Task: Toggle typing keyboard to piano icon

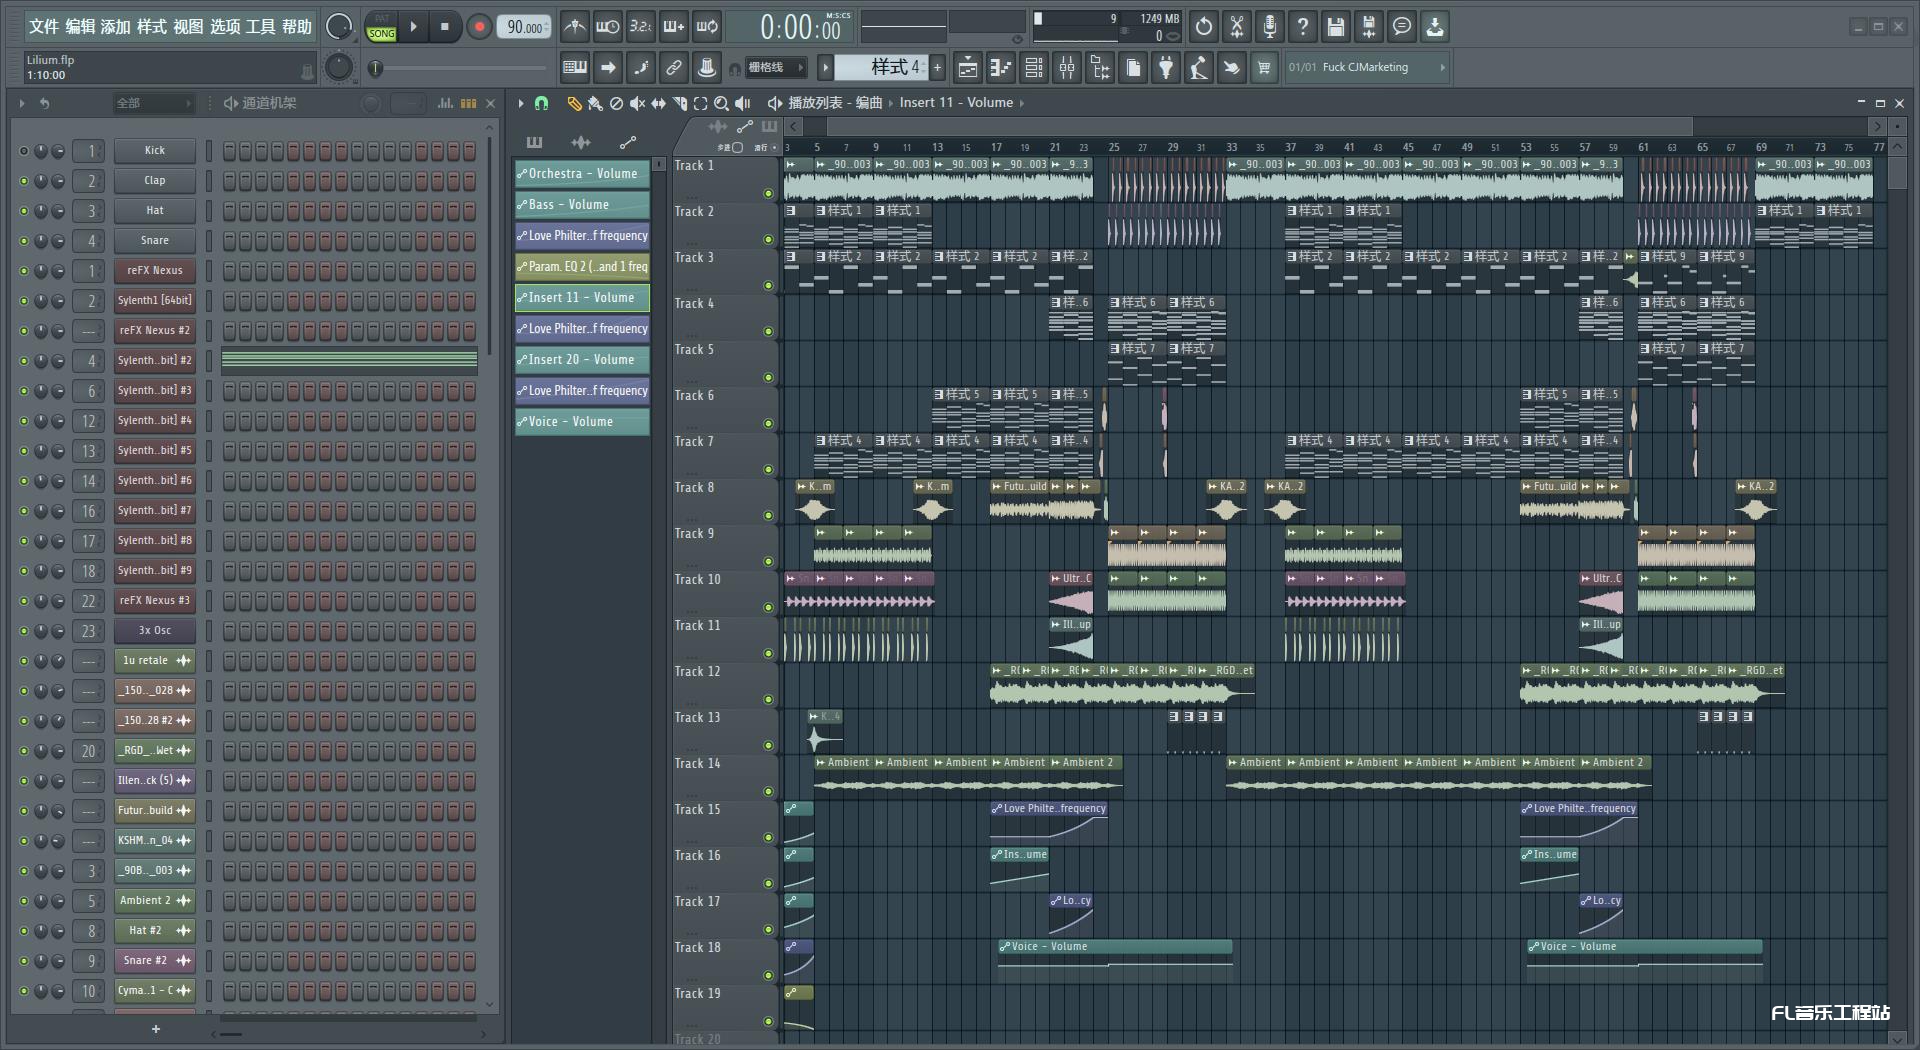Action: coord(575,68)
